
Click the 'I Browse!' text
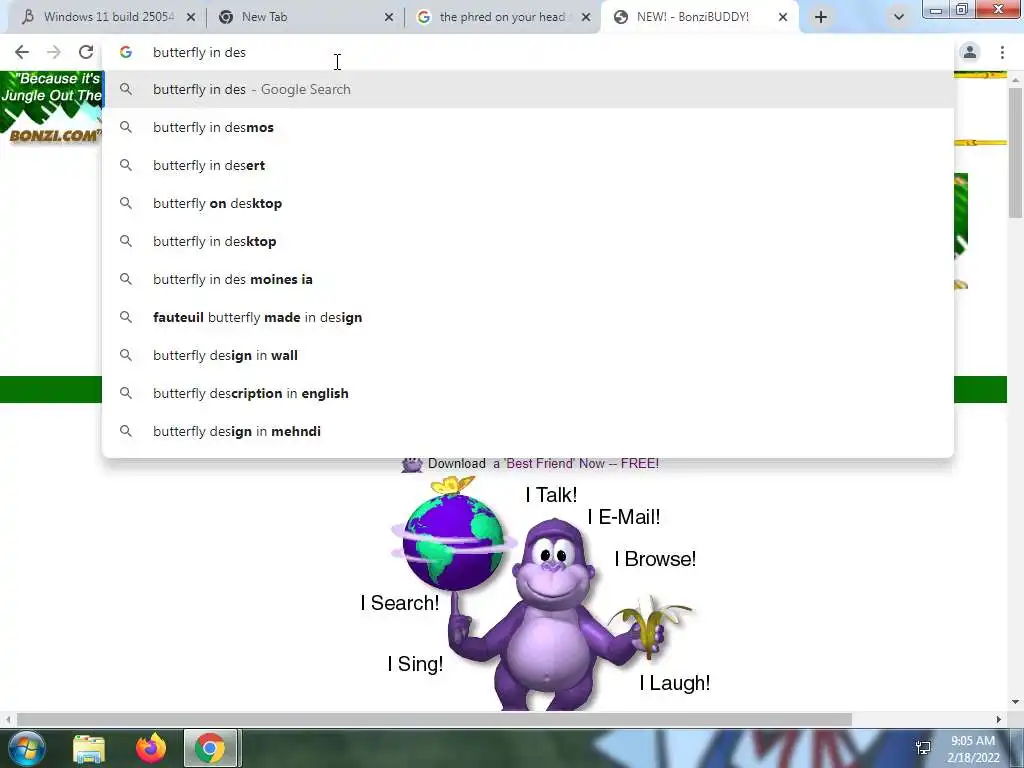[655, 559]
